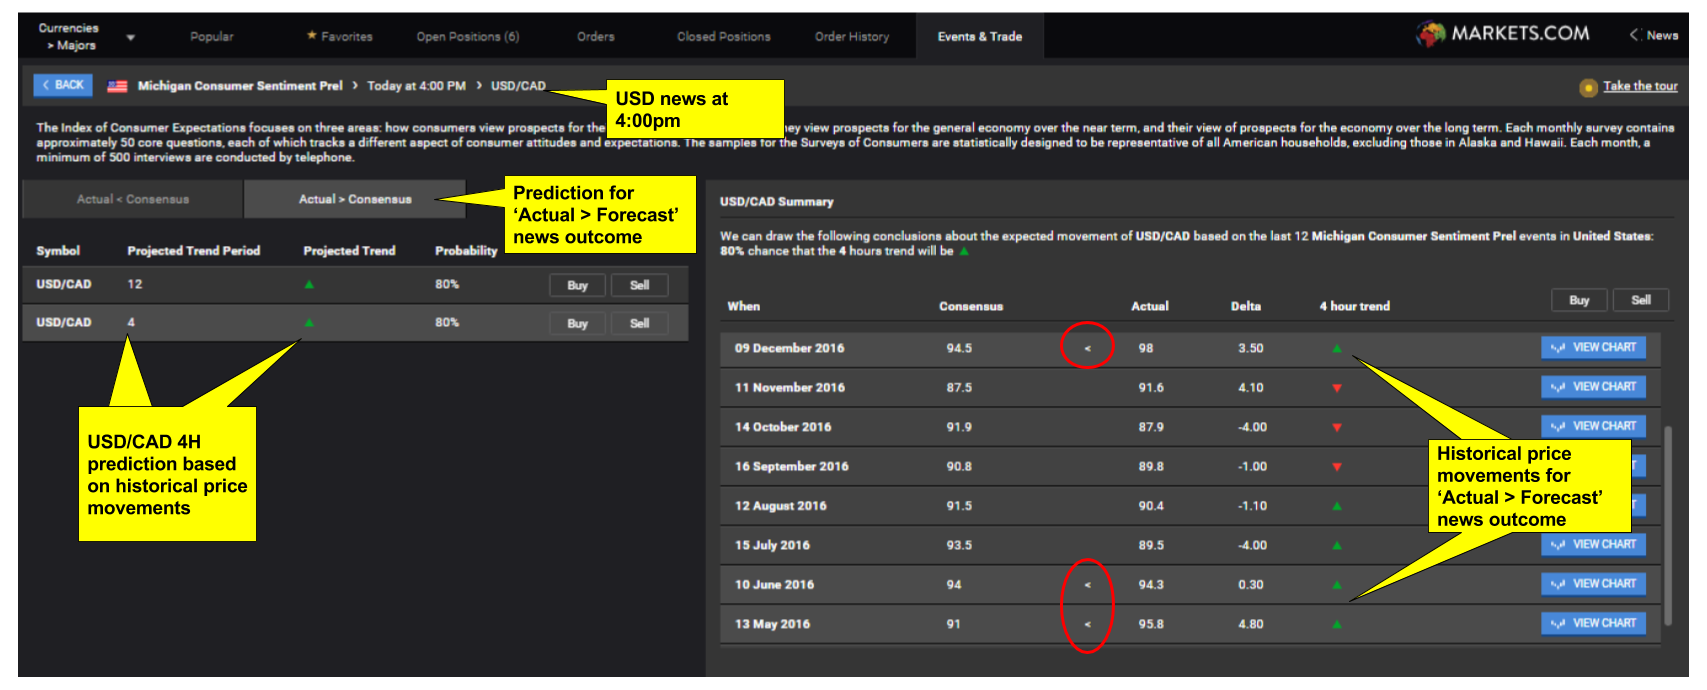Click the Consensus value 93.5

[958, 546]
